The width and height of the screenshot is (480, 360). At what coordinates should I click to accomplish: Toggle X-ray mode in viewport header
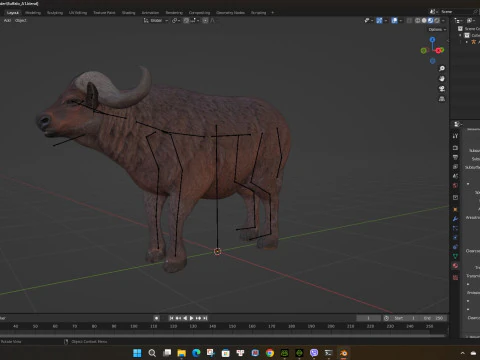point(409,21)
